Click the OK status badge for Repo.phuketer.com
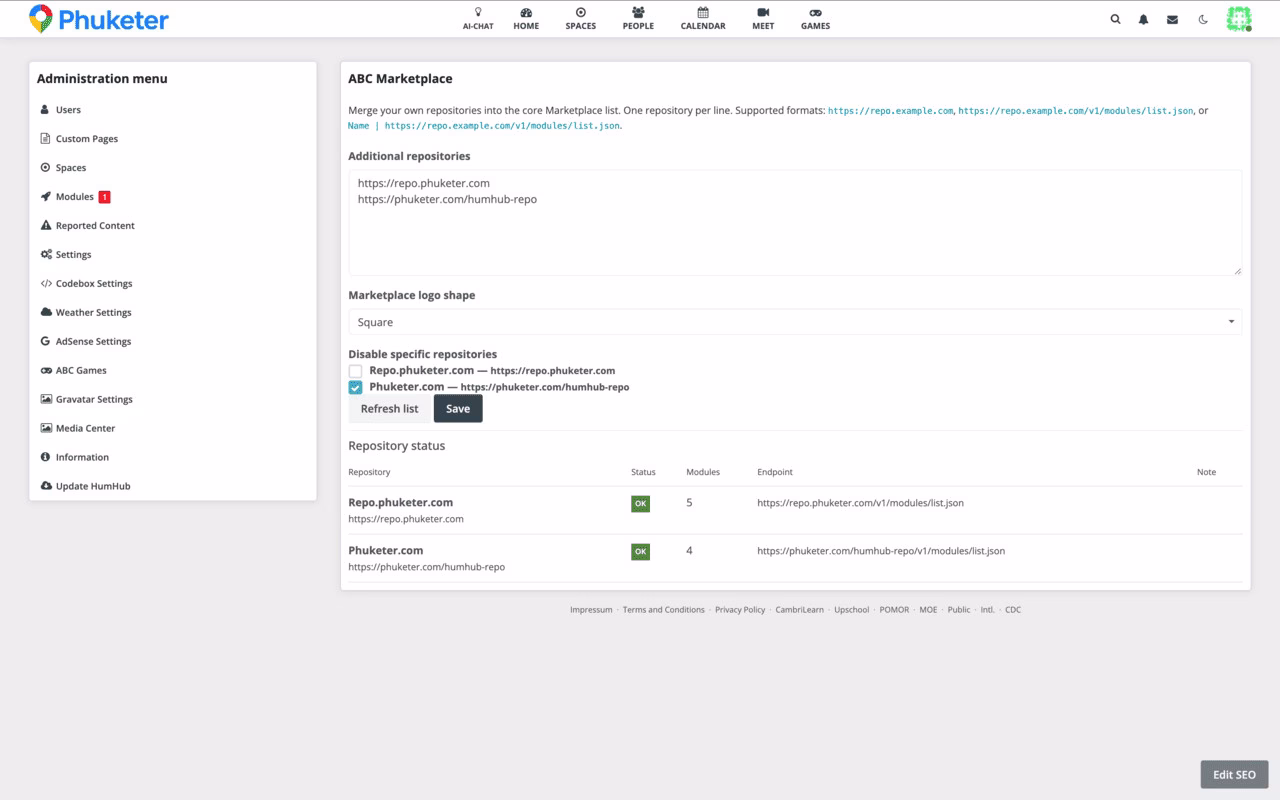 pyautogui.click(x=640, y=504)
